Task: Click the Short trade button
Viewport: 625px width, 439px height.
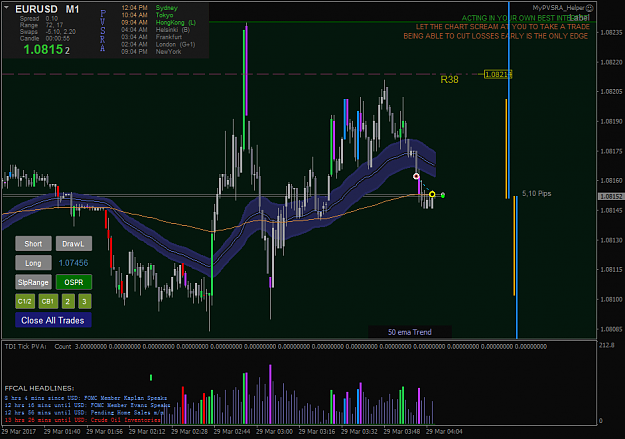Action: (x=33, y=244)
